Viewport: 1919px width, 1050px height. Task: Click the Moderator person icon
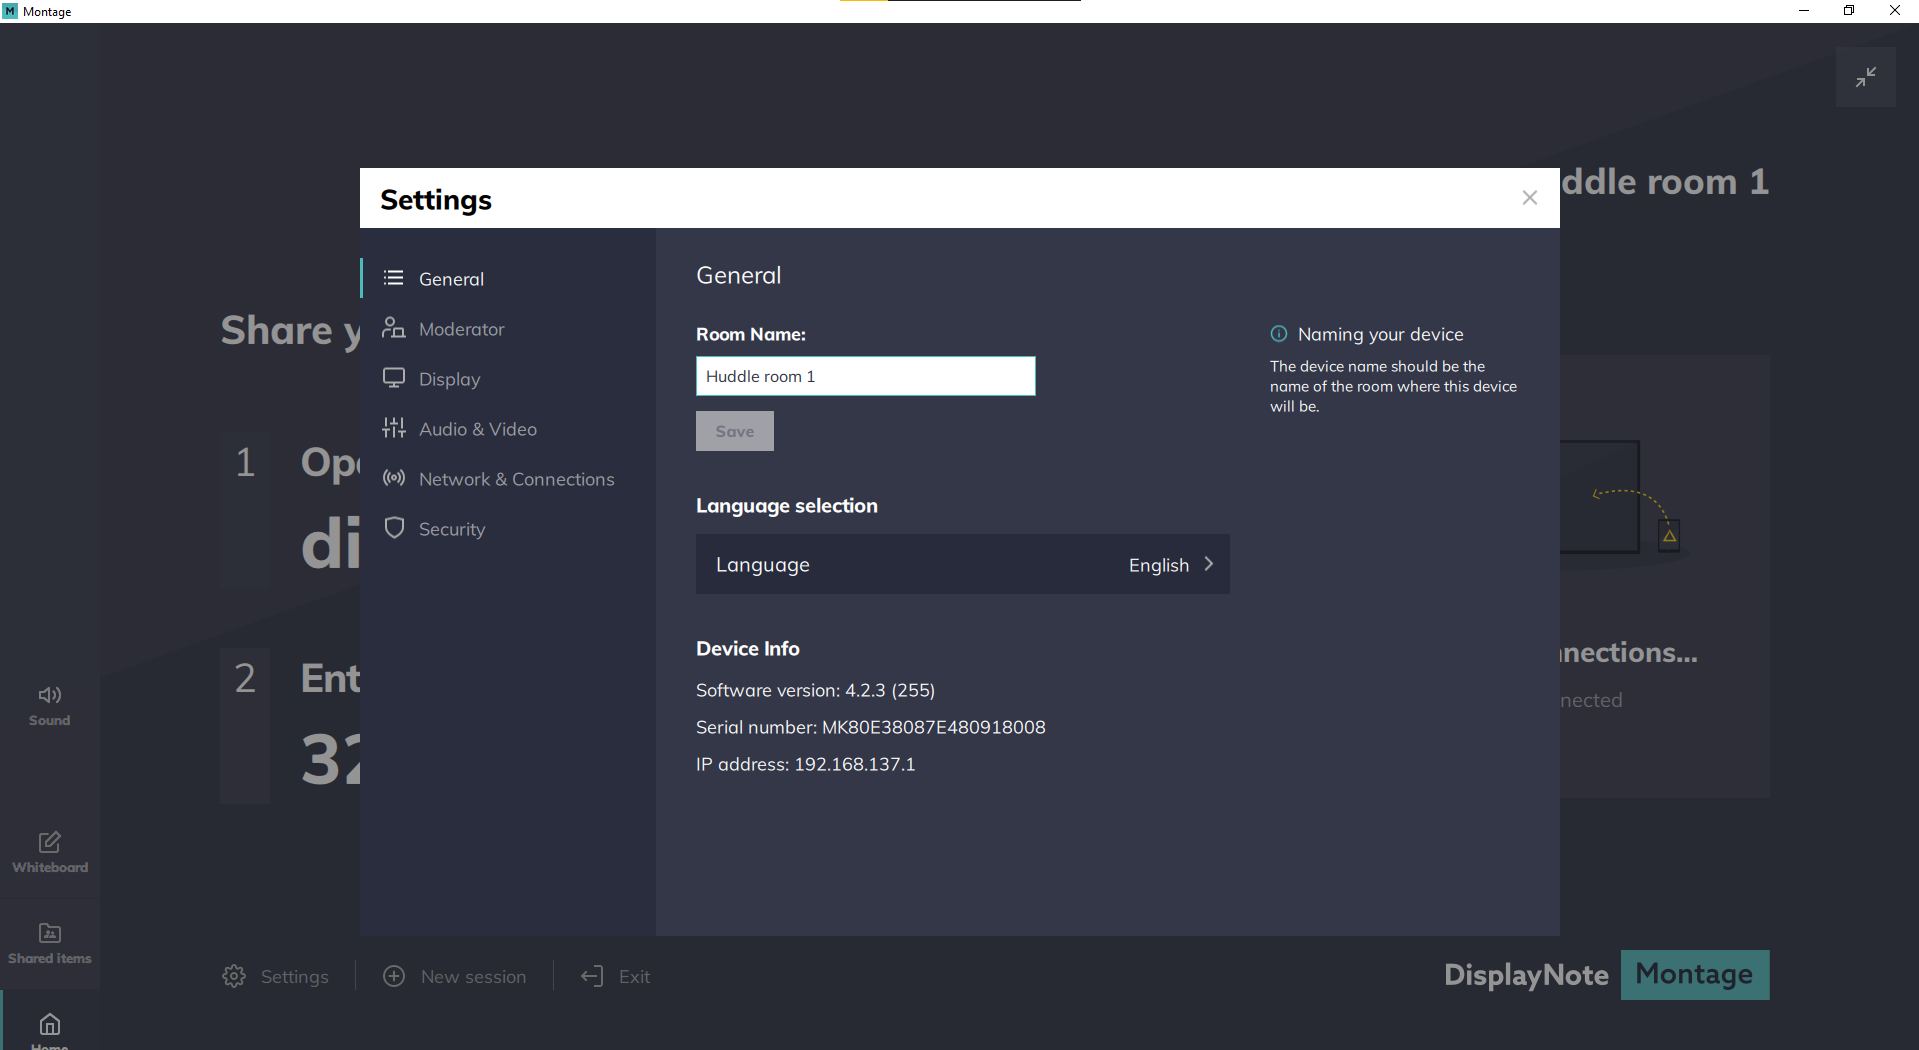(394, 328)
